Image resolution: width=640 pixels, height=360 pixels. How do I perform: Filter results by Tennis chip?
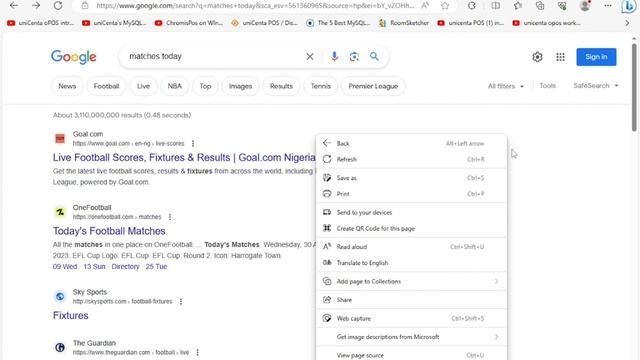tap(320, 86)
